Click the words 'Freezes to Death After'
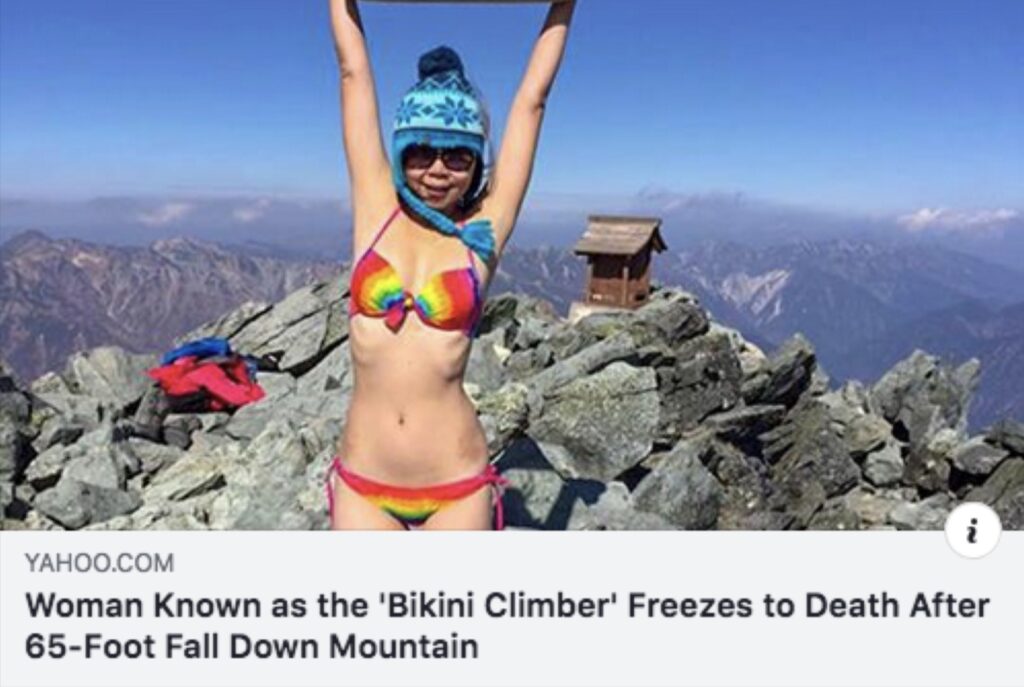This screenshot has width=1024, height=687. pos(808,605)
